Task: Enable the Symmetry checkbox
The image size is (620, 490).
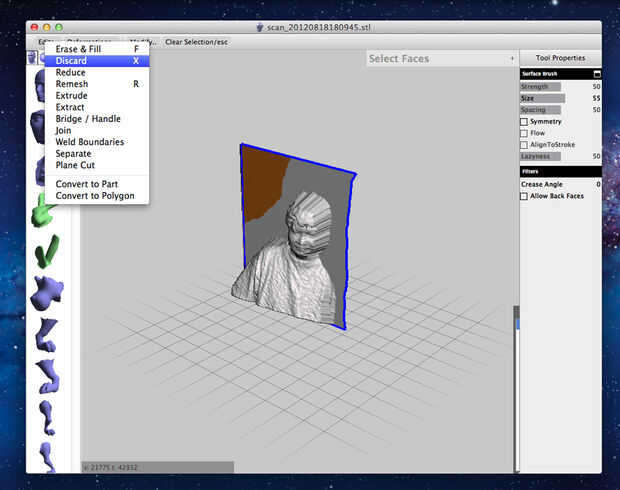Action: point(524,121)
